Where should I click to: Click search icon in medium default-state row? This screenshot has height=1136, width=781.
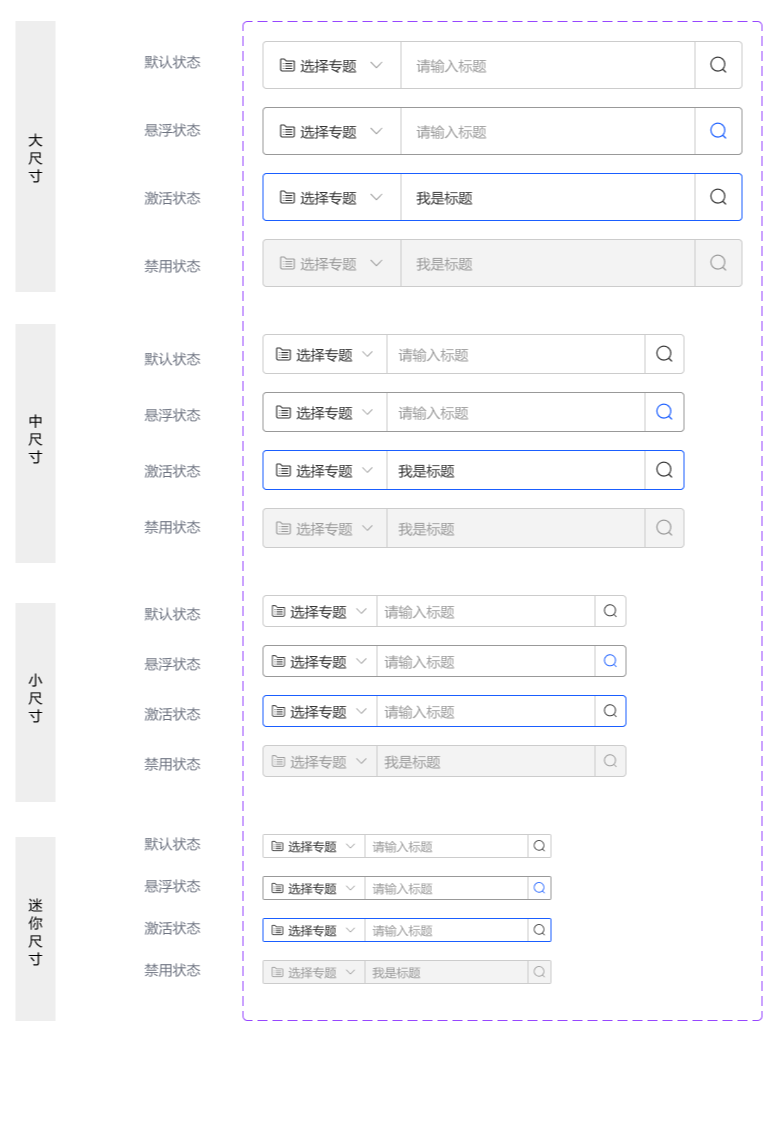click(664, 354)
